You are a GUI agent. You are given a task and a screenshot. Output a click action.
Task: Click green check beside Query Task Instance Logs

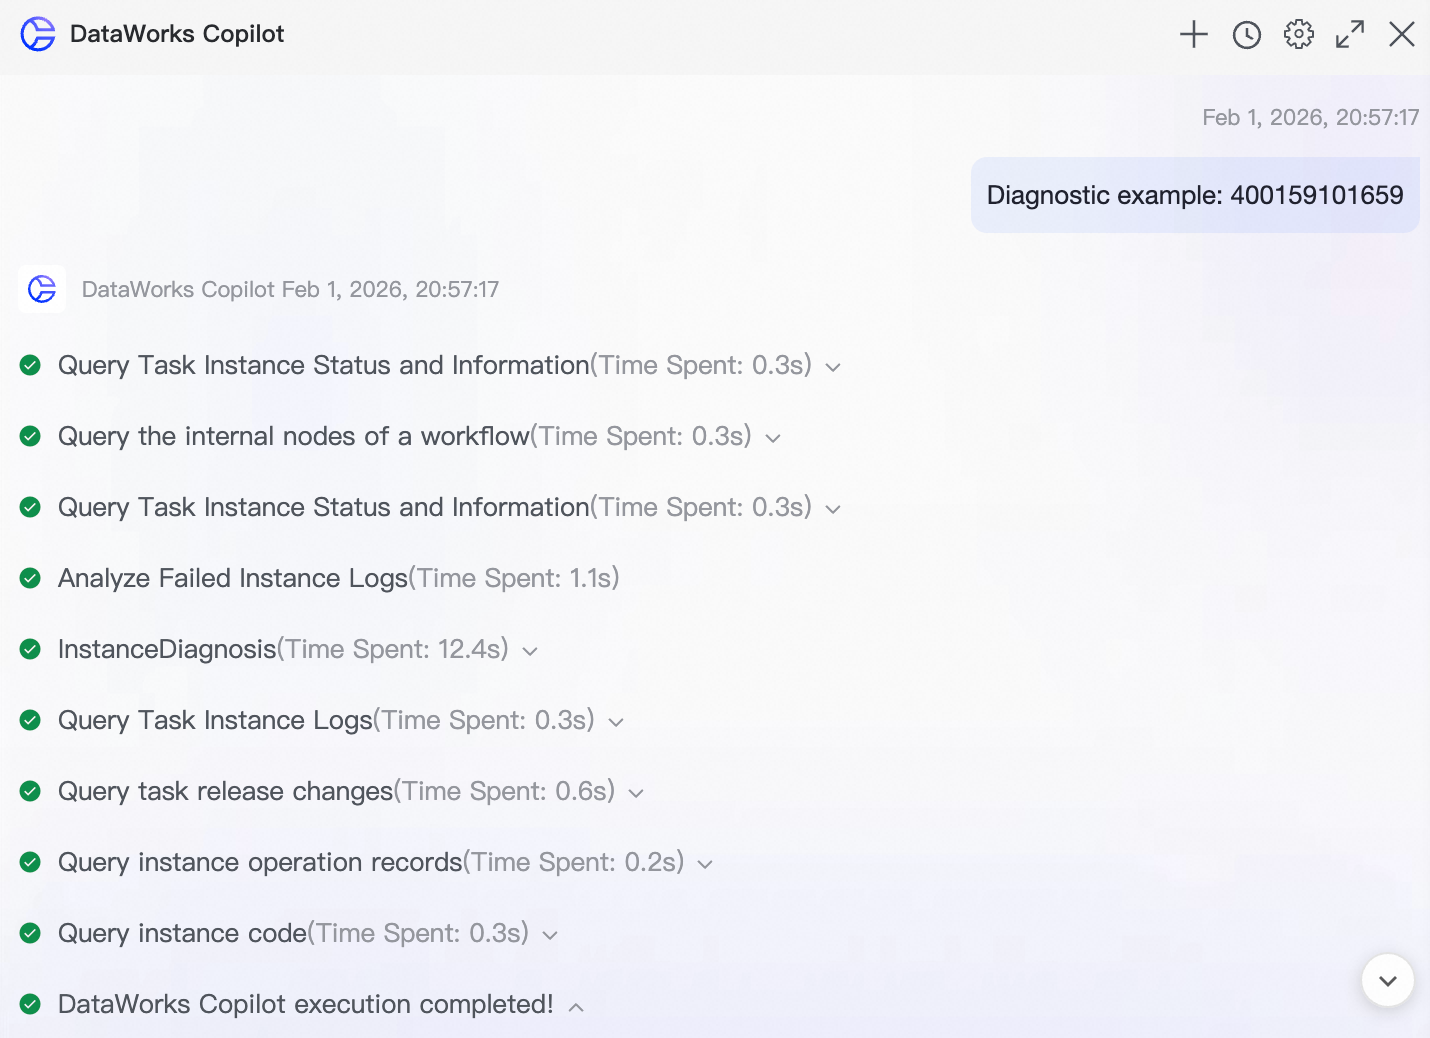30,720
